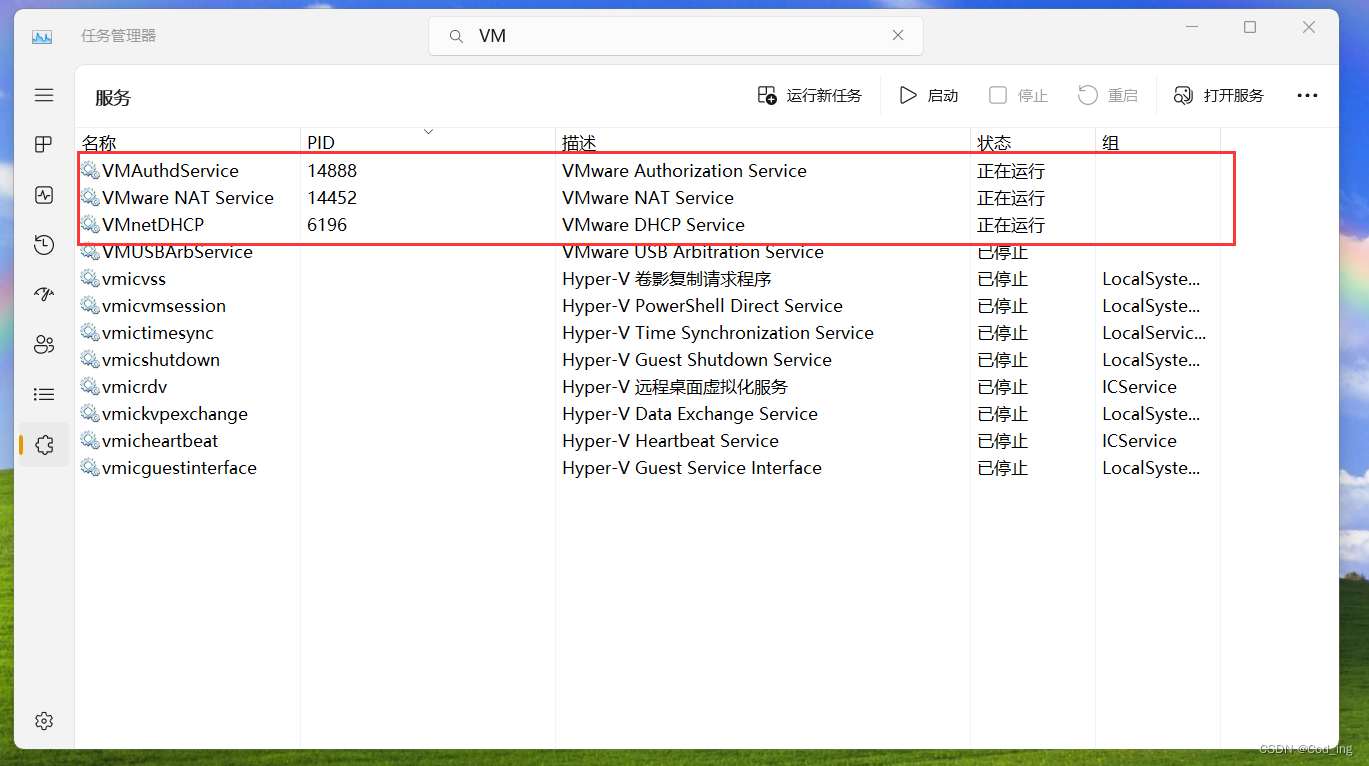
Task: Click the gear icon beside vmicrdv
Action: click(x=90, y=387)
